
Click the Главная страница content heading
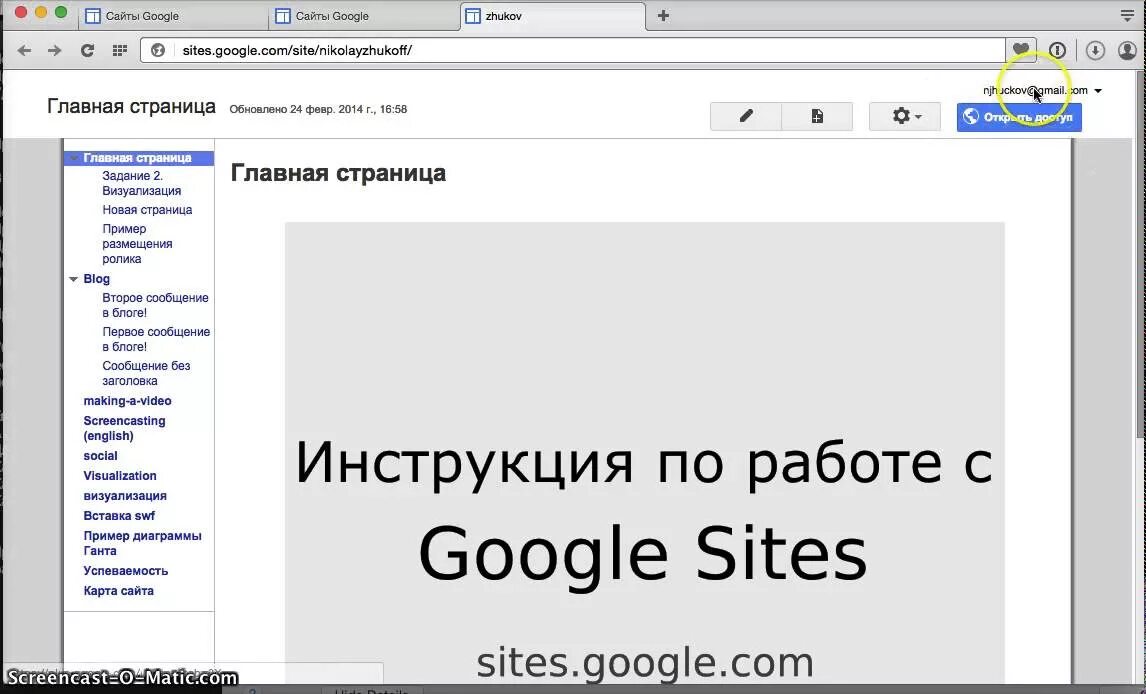pos(338,173)
